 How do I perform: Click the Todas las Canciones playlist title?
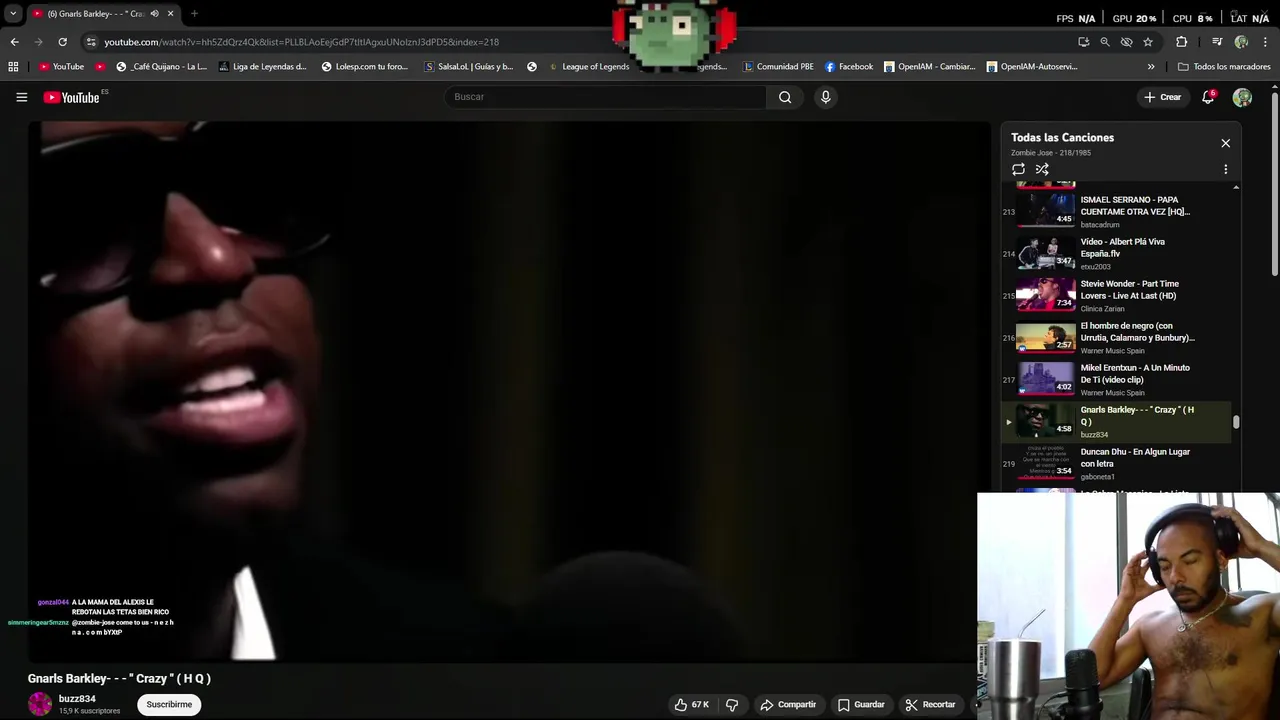(1062, 138)
